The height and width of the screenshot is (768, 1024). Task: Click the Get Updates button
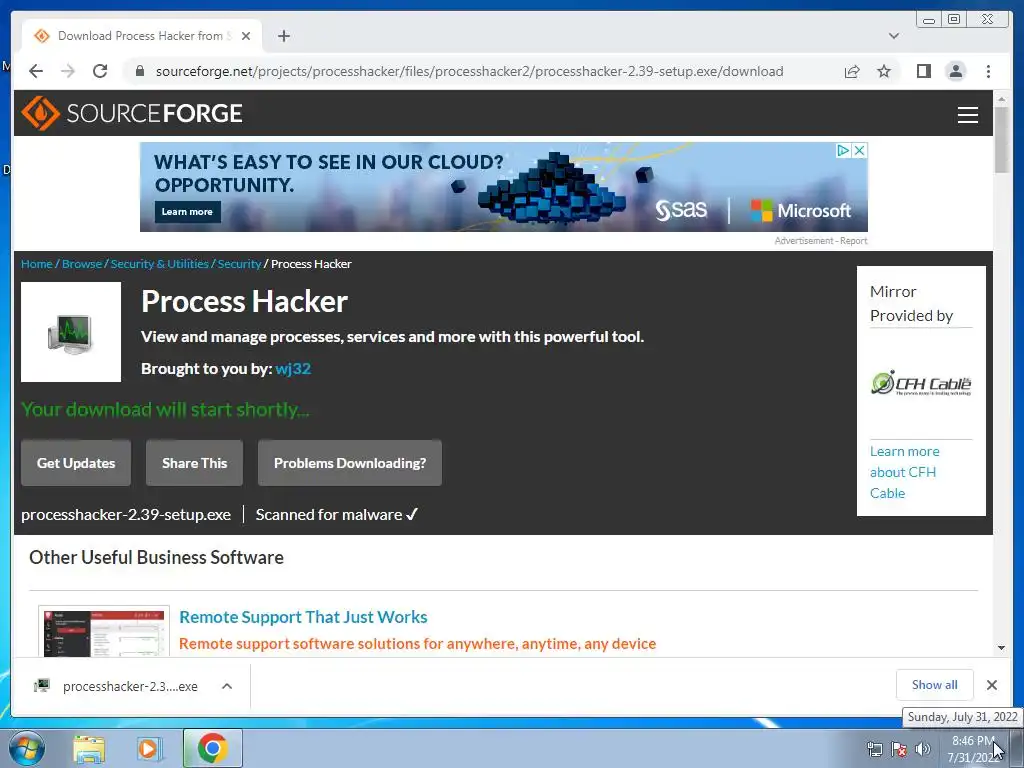point(76,463)
